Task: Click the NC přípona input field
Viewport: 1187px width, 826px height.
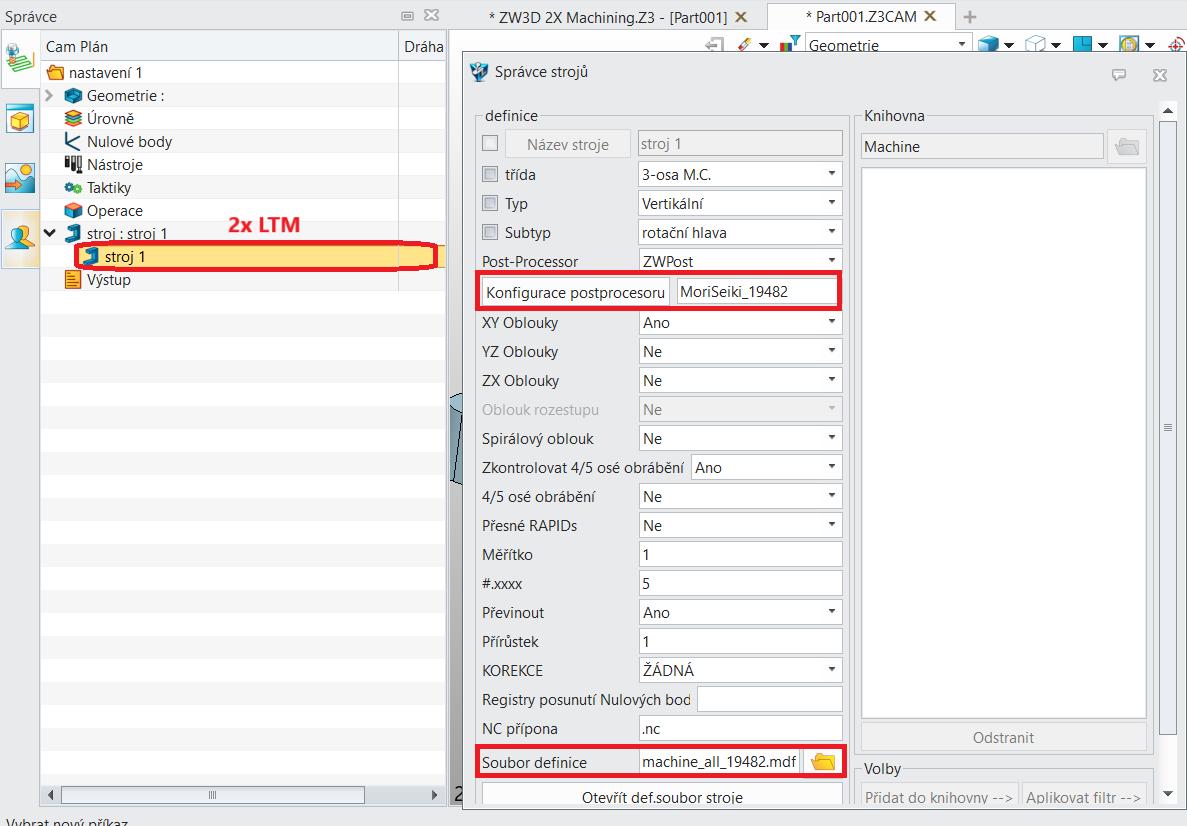Action: [740, 728]
